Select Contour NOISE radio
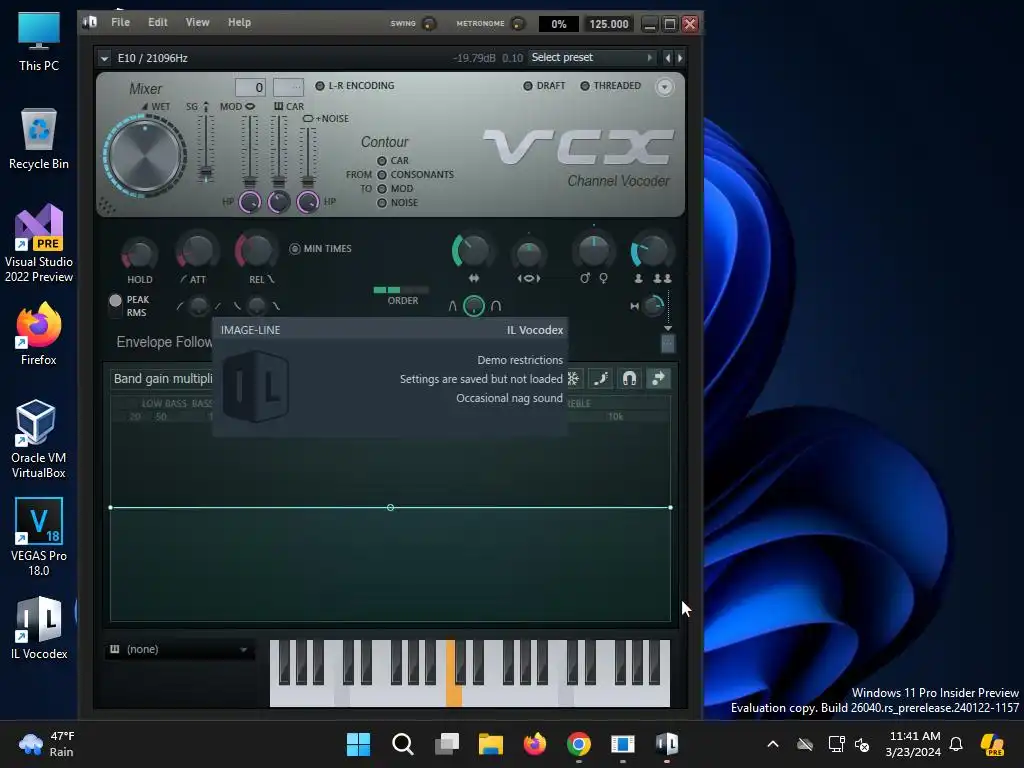 (x=381, y=203)
